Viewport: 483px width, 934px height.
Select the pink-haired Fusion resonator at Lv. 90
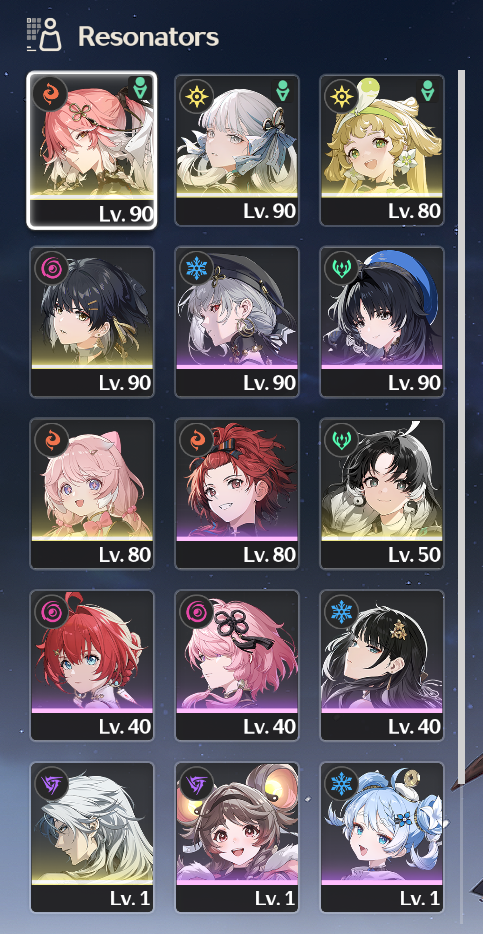(x=92, y=150)
